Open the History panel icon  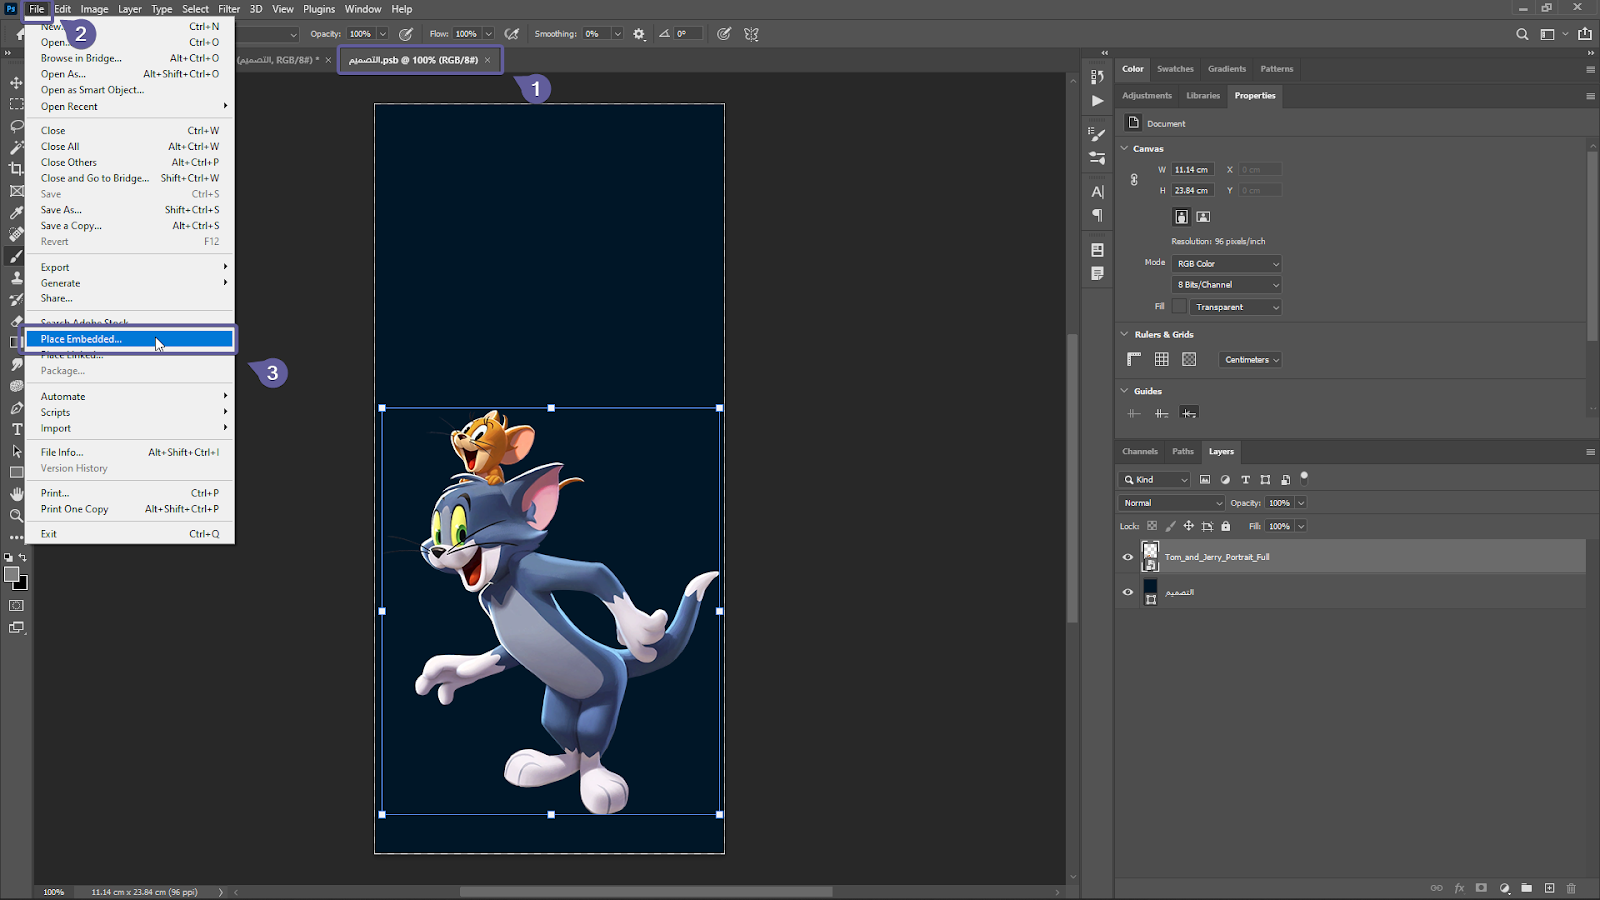point(1097,76)
